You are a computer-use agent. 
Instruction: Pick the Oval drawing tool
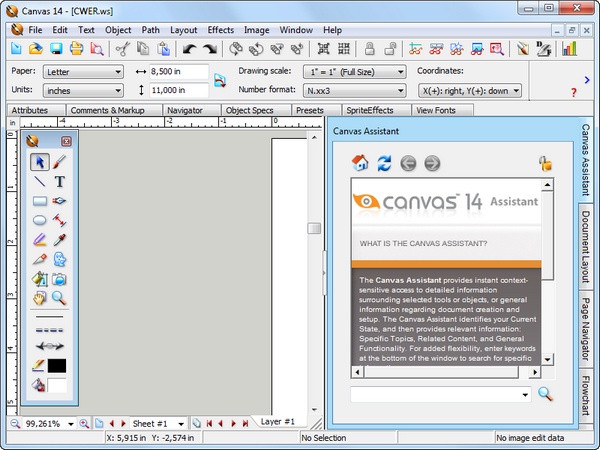(x=39, y=221)
